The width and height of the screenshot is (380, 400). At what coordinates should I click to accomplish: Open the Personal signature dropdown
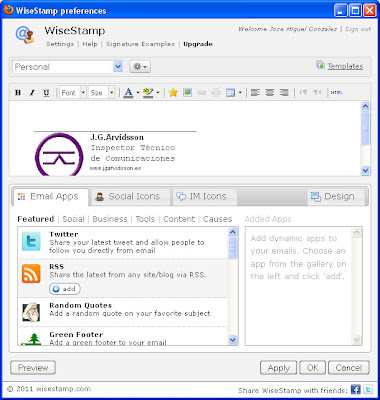pos(68,67)
